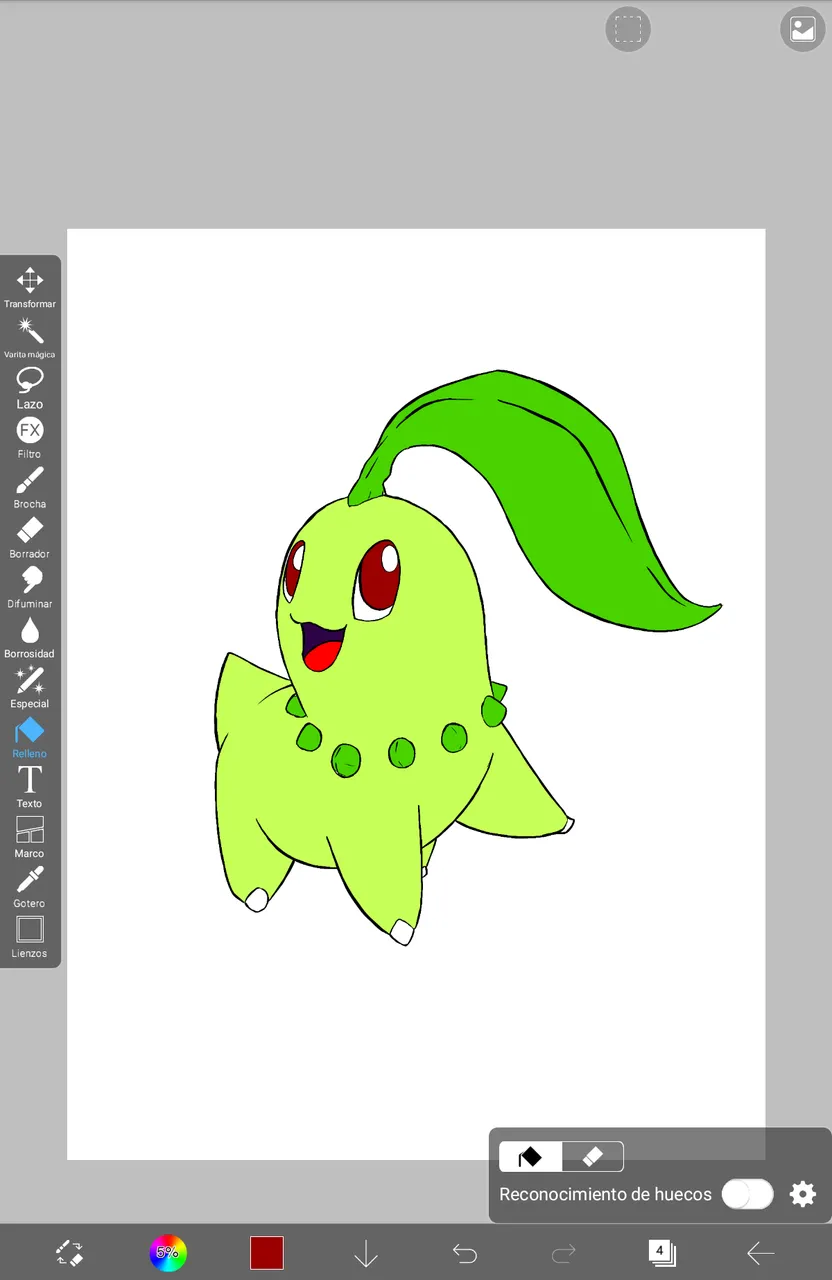The height and width of the screenshot is (1280, 832).
Task: Tap the down arrow in bottom bar
Action: 366,1253
